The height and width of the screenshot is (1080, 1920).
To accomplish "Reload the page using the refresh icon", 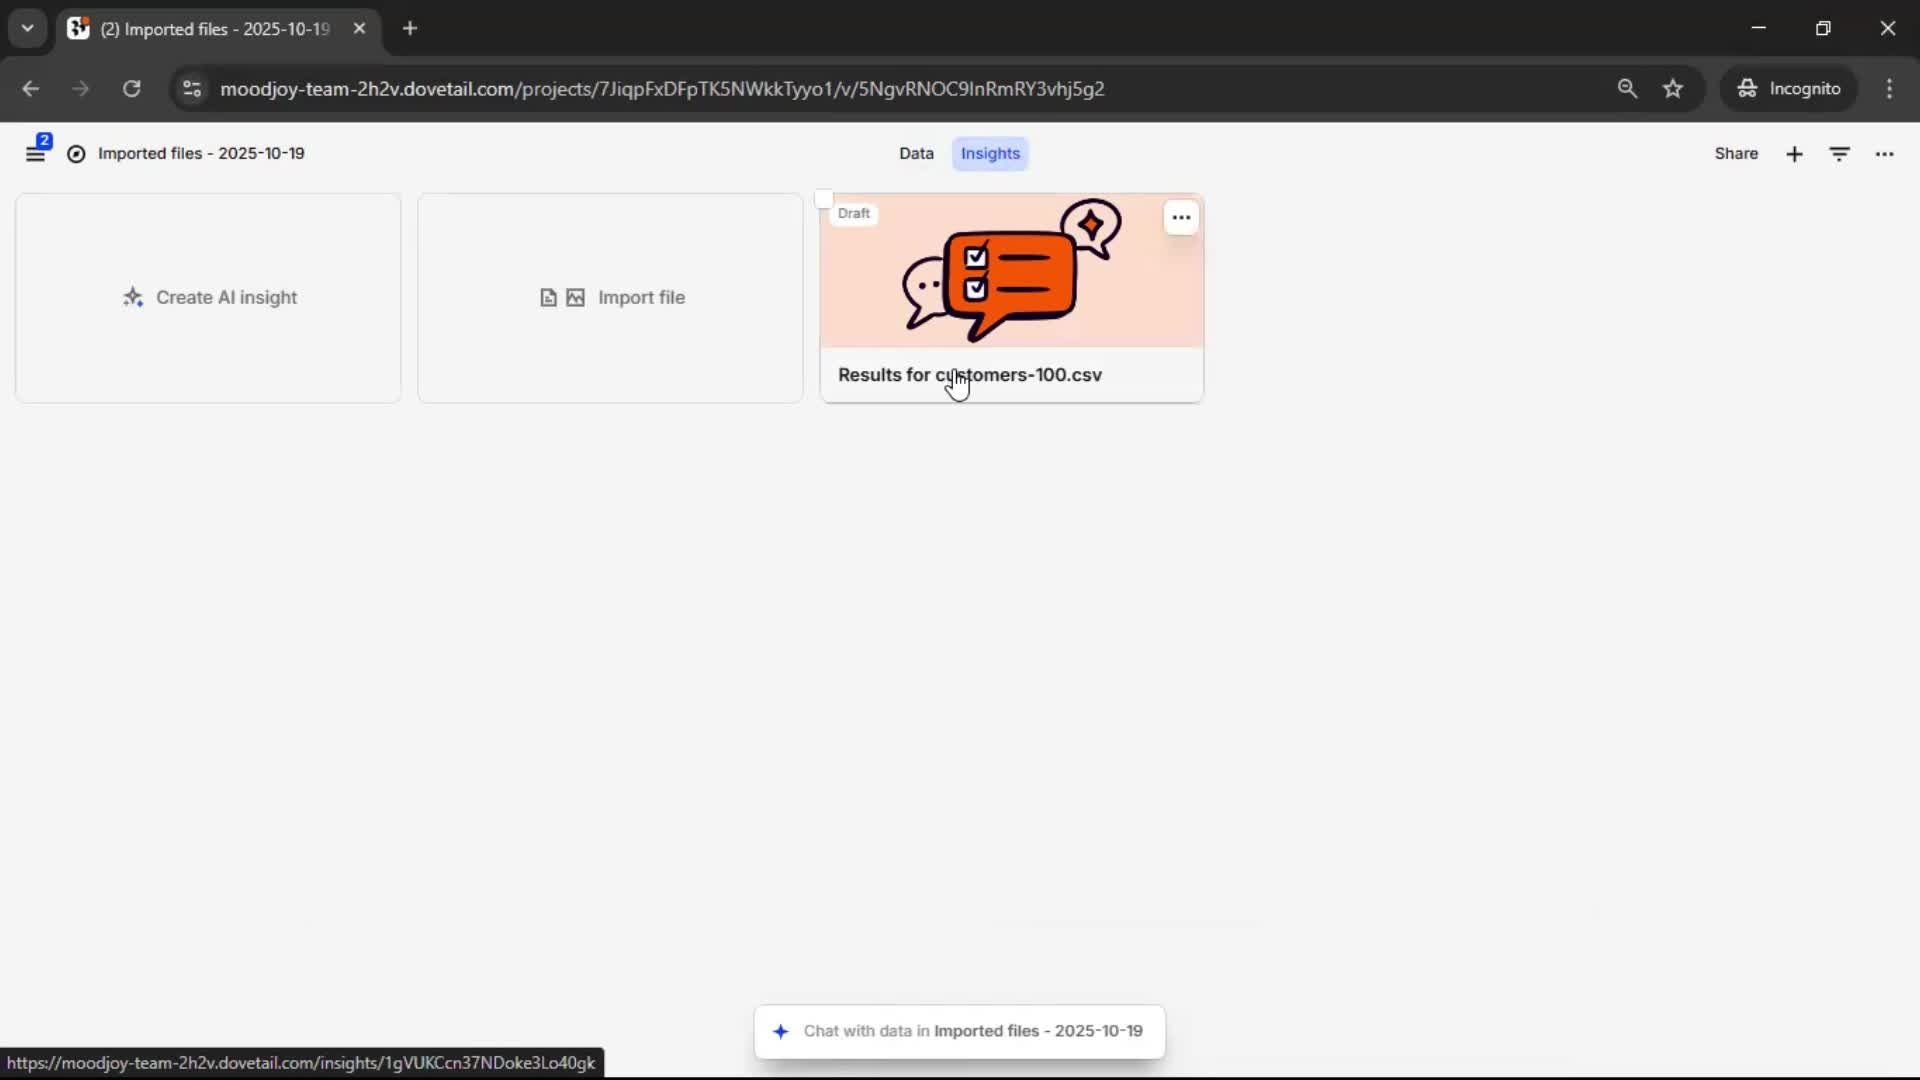I will [x=131, y=89].
